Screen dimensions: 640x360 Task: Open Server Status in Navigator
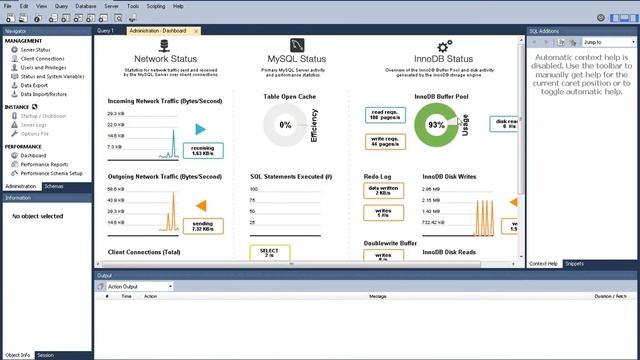pyautogui.click(x=36, y=50)
